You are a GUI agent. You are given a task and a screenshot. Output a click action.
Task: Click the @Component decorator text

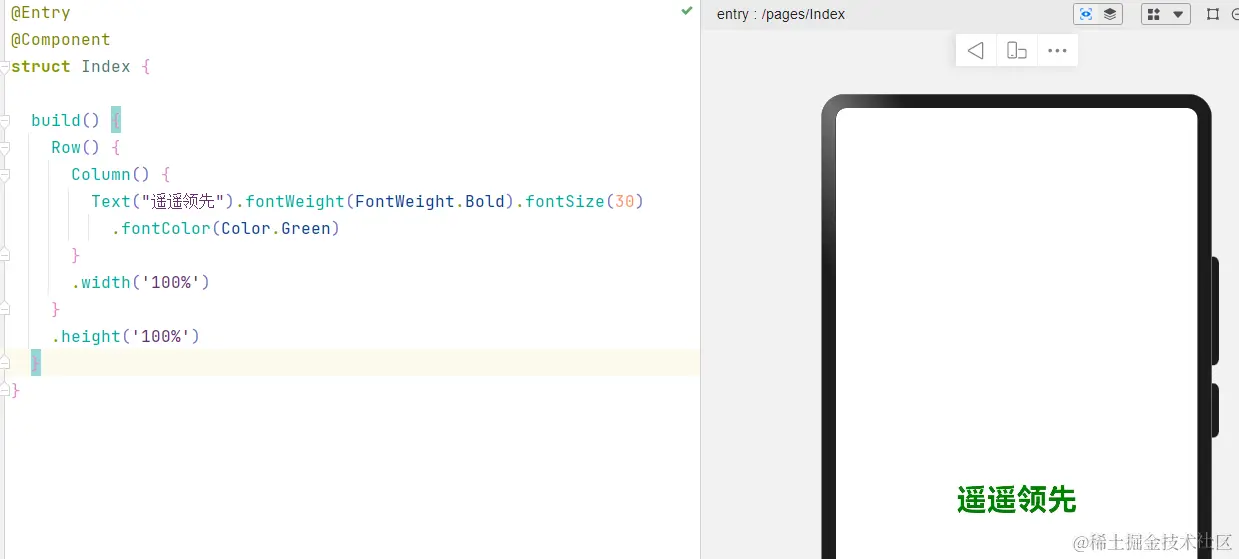click(x=61, y=40)
